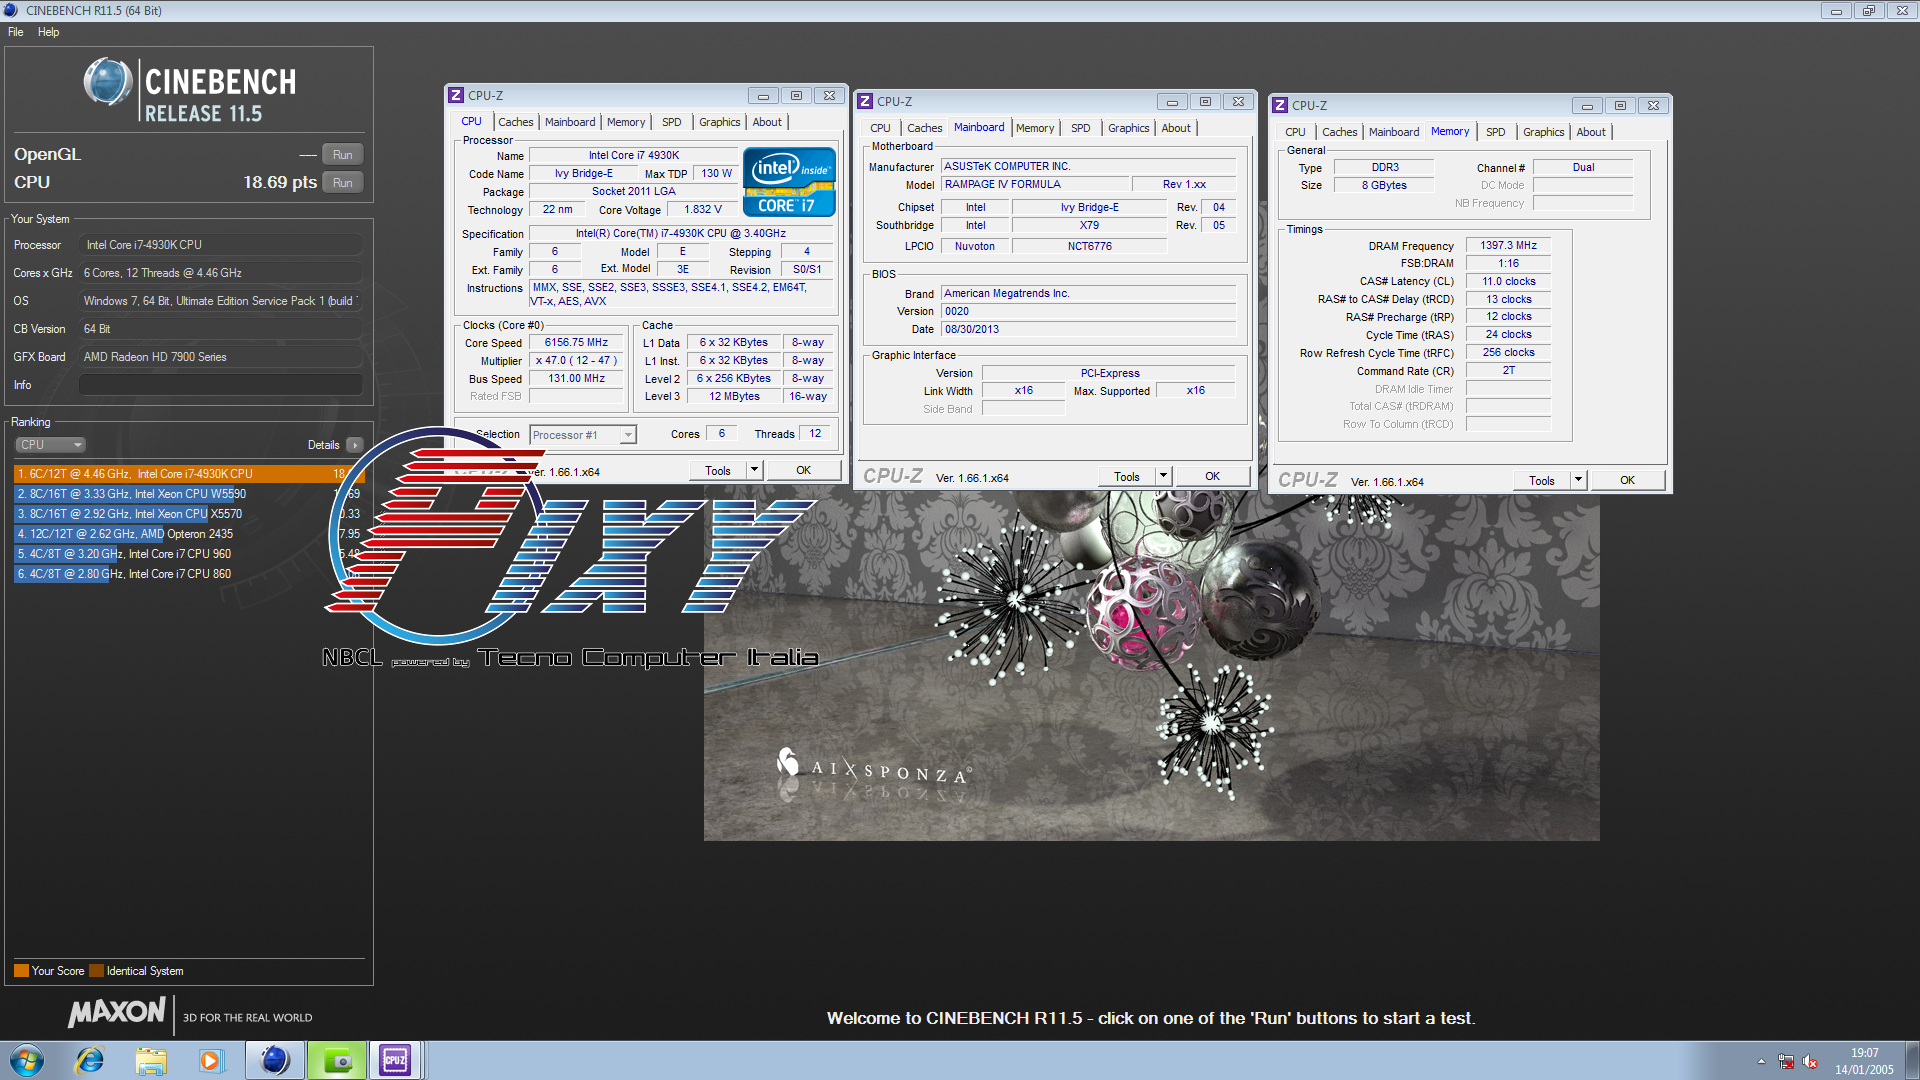Click the RAMPAGE IV FORMULA model field

tap(1035, 185)
